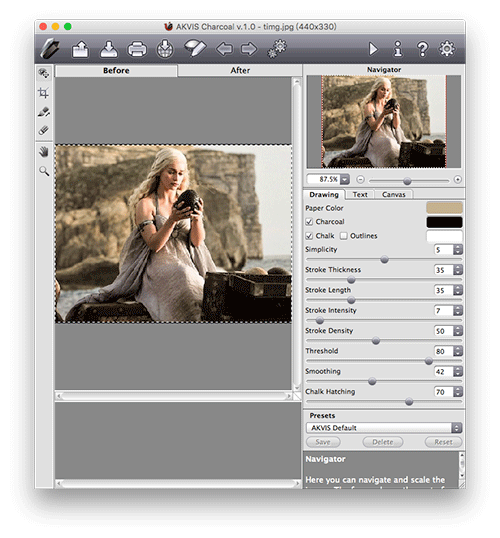This screenshot has width=500, height=538.
Task: Click the Print icon in toolbar
Action: 137,49
